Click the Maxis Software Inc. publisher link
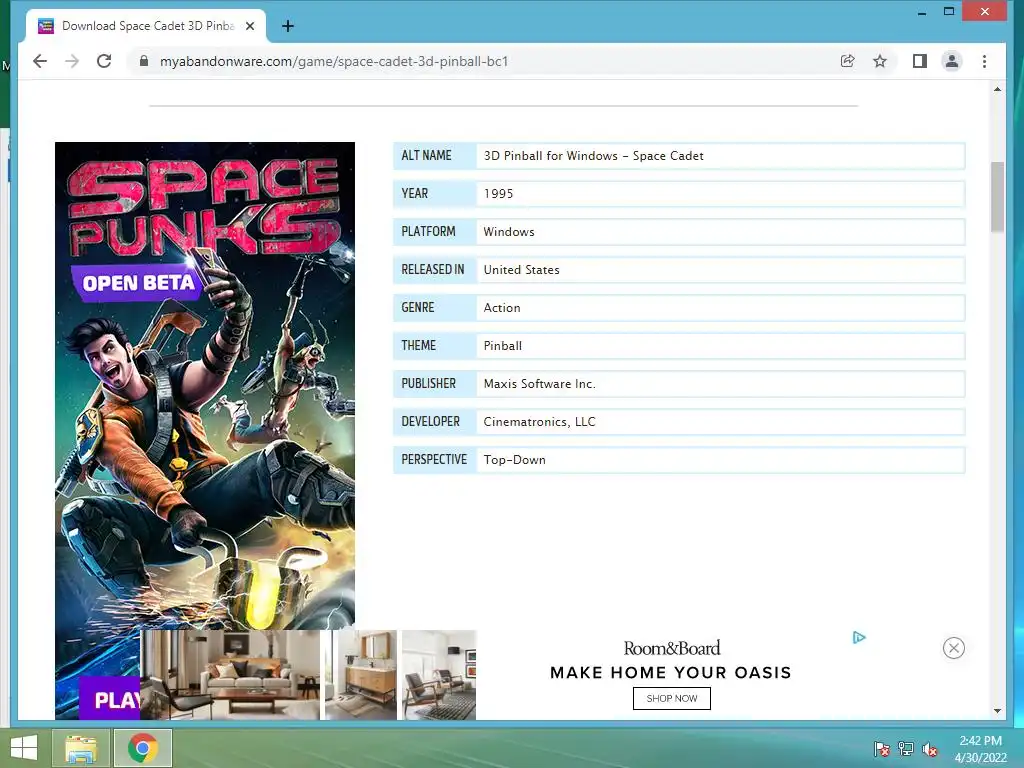1024x768 pixels. click(x=539, y=383)
